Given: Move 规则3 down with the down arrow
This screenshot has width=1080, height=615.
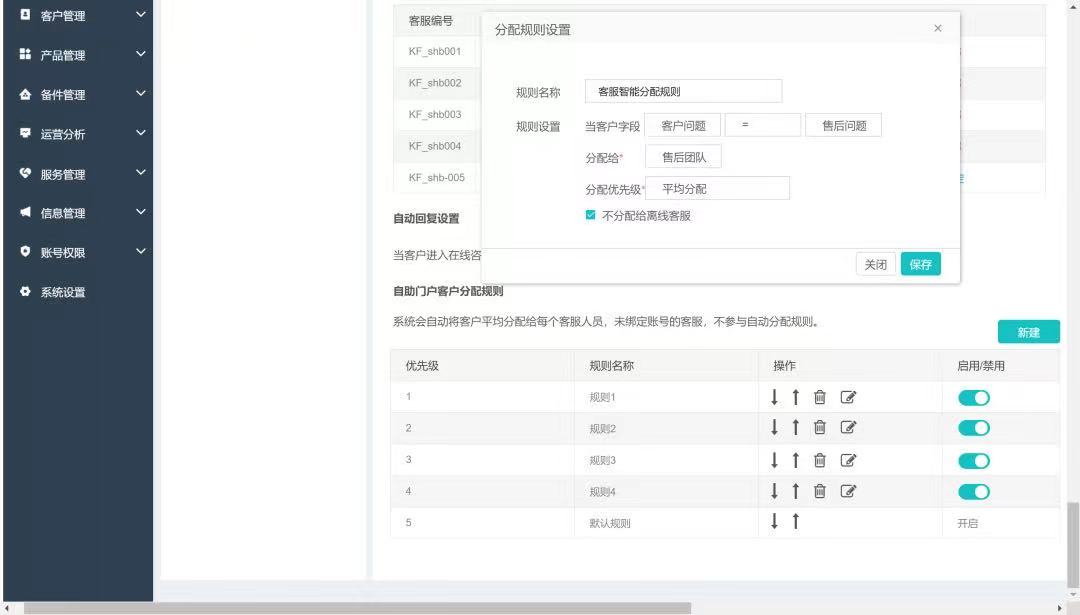Looking at the screenshot, I should (x=774, y=461).
